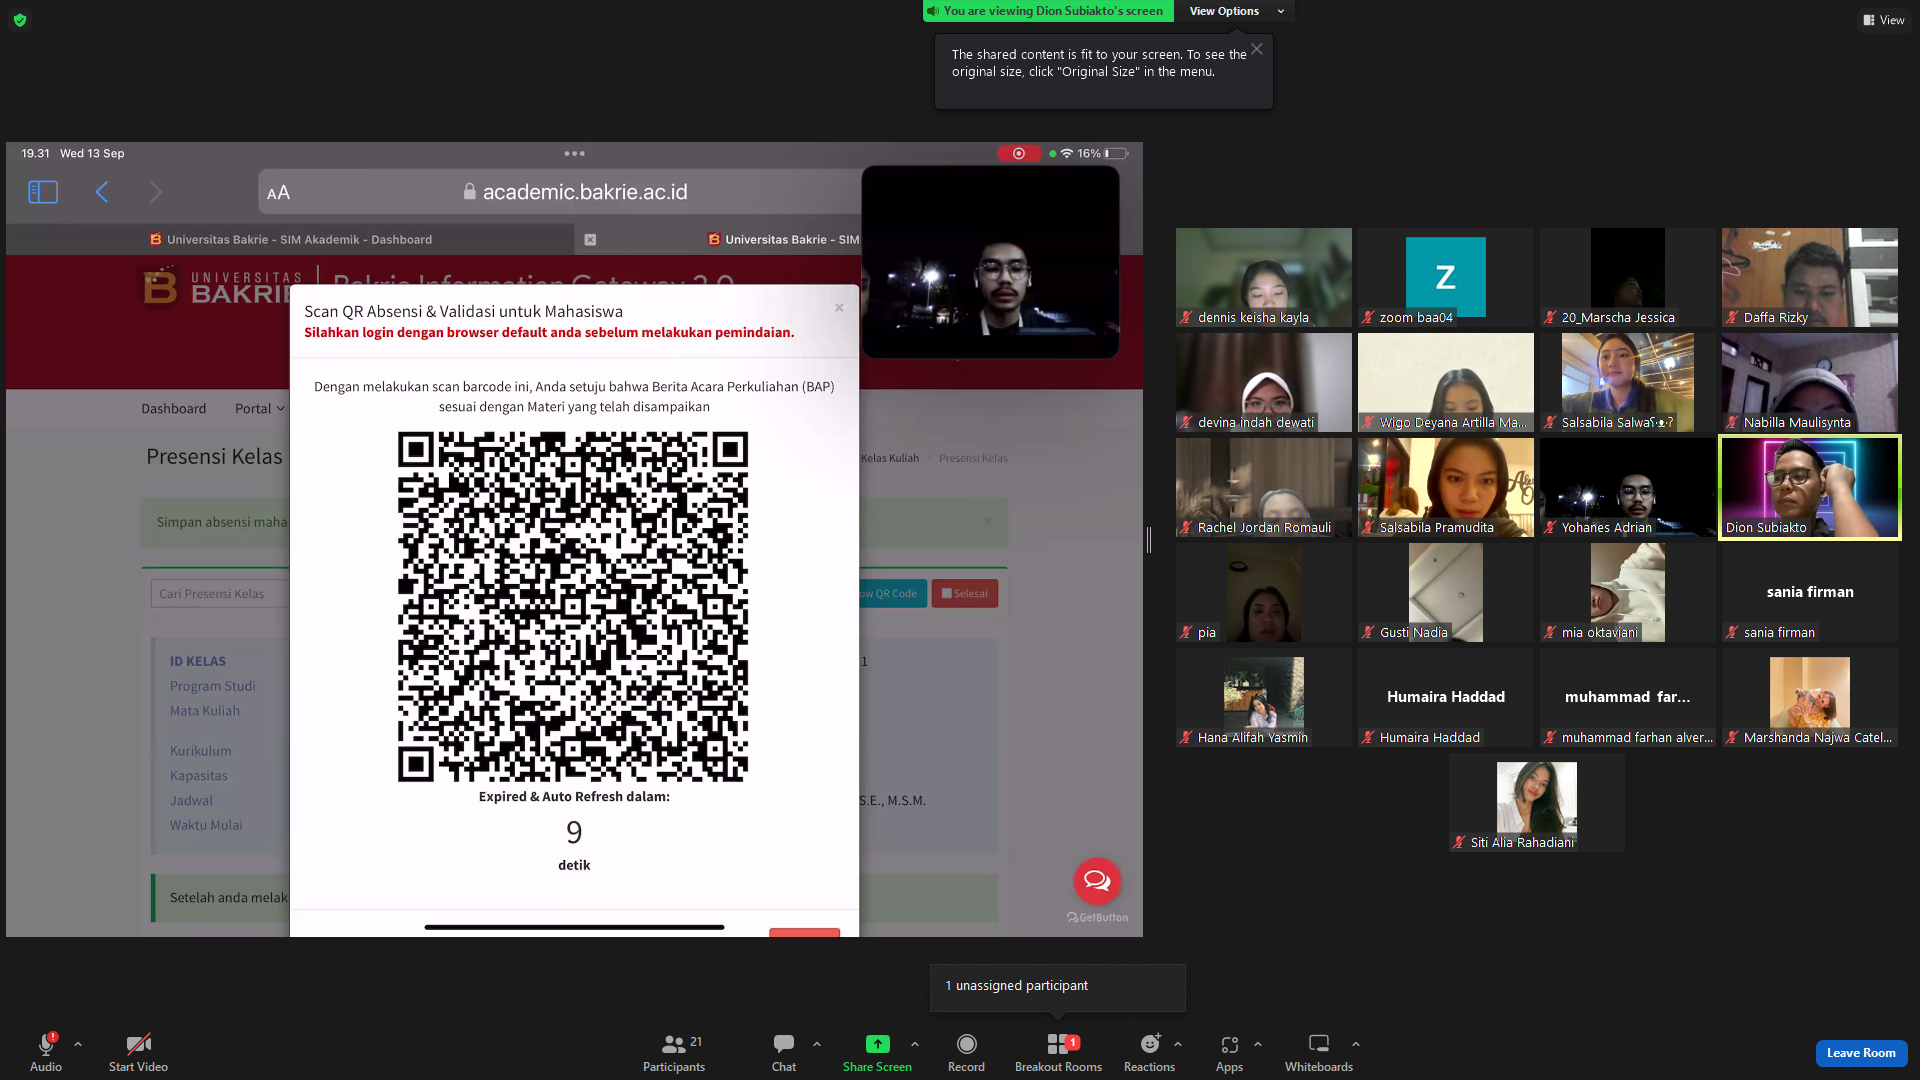Open Whiteboards
1920x1080 pixels.
[1319, 1052]
